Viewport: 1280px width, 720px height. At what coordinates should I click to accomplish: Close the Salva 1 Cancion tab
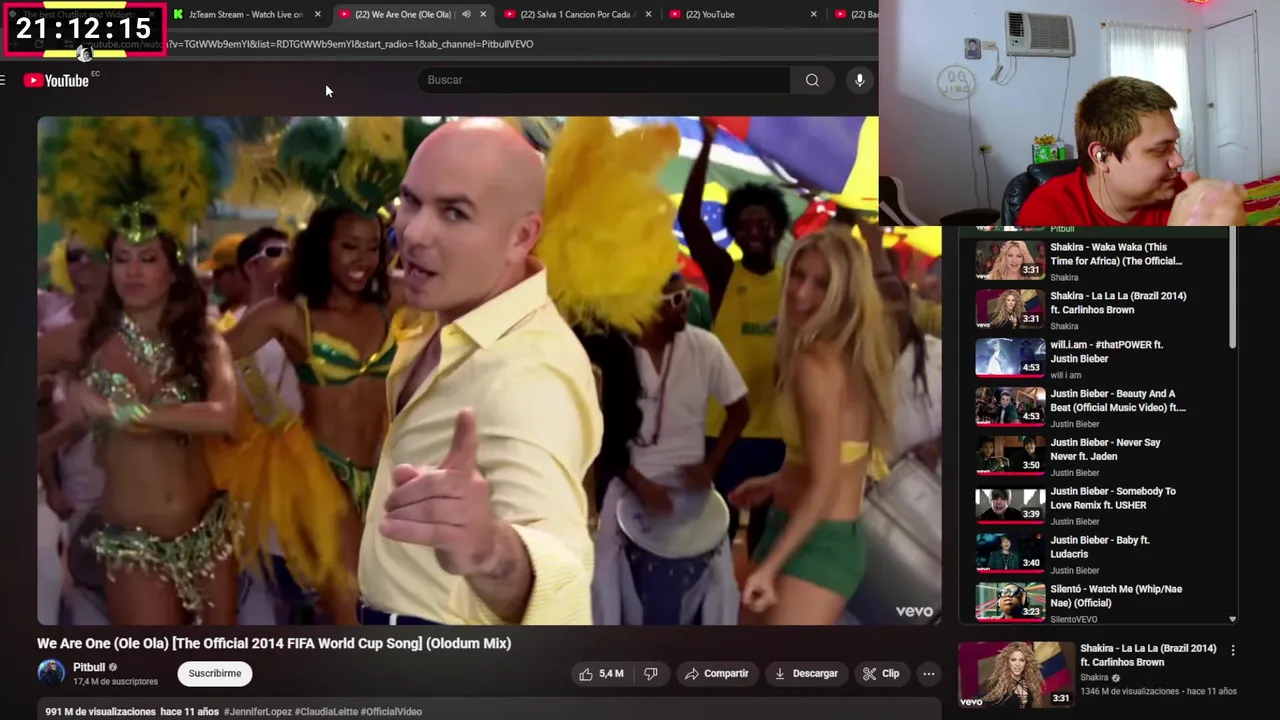click(x=648, y=14)
